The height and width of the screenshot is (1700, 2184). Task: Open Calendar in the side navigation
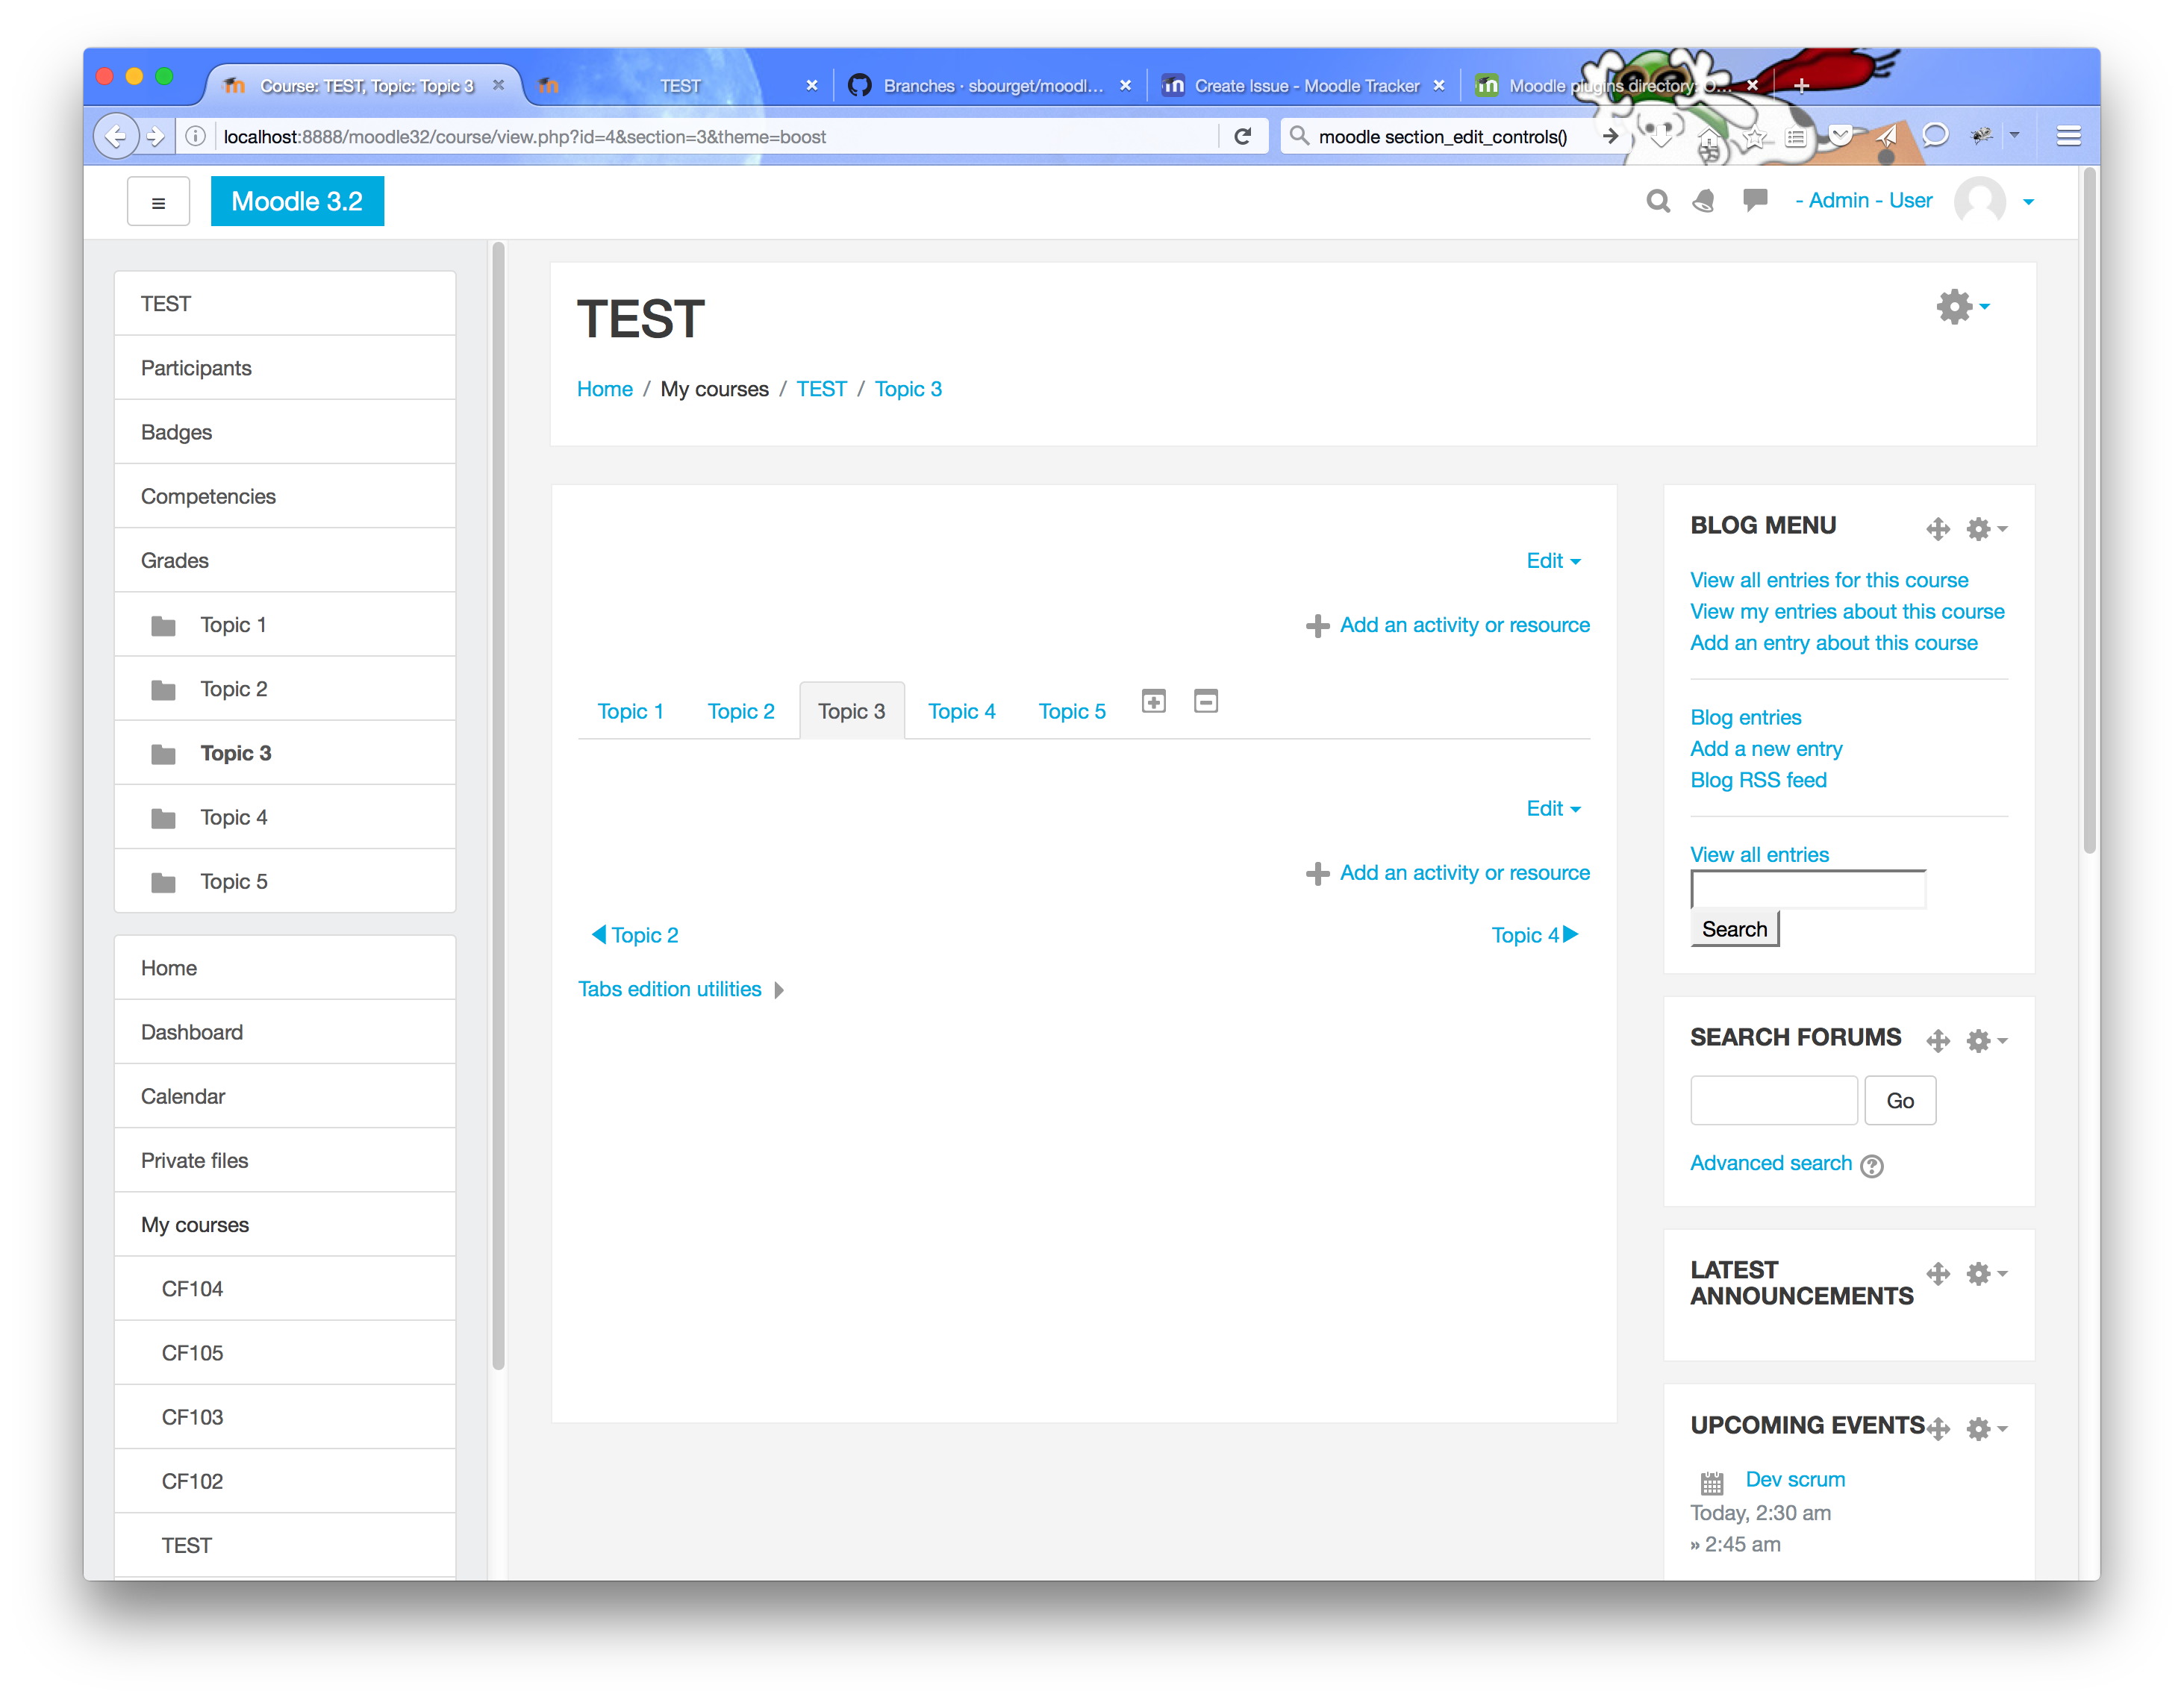tap(285, 1096)
